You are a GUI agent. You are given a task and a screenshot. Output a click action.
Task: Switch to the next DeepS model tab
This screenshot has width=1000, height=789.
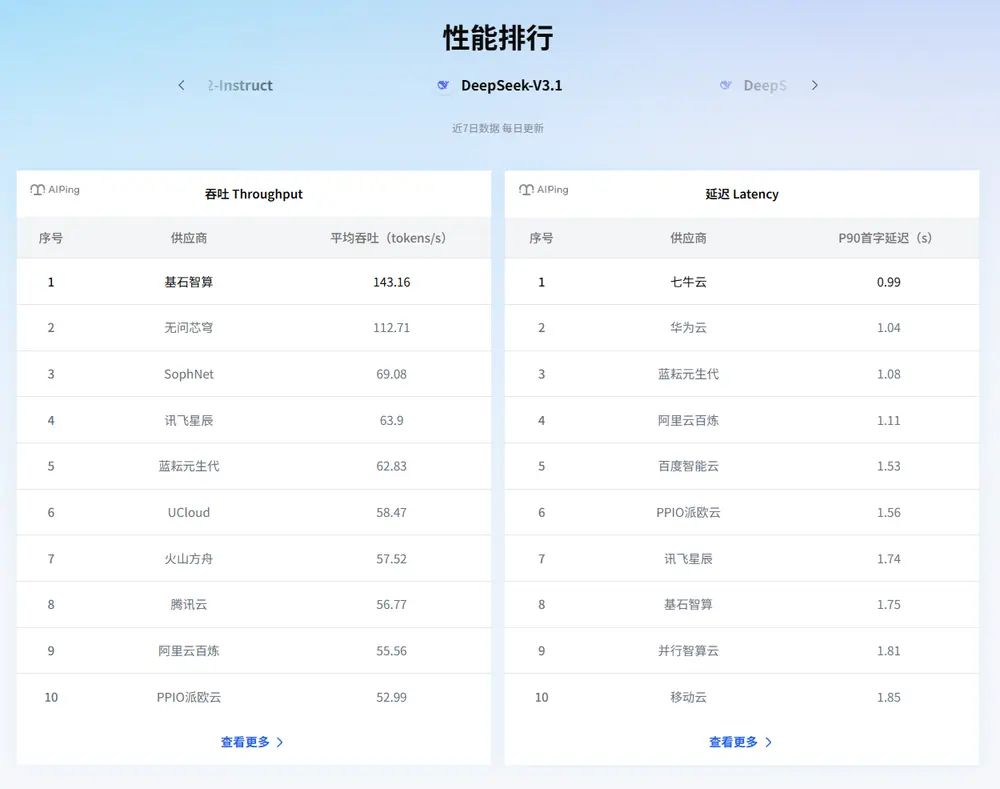pos(764,86)
